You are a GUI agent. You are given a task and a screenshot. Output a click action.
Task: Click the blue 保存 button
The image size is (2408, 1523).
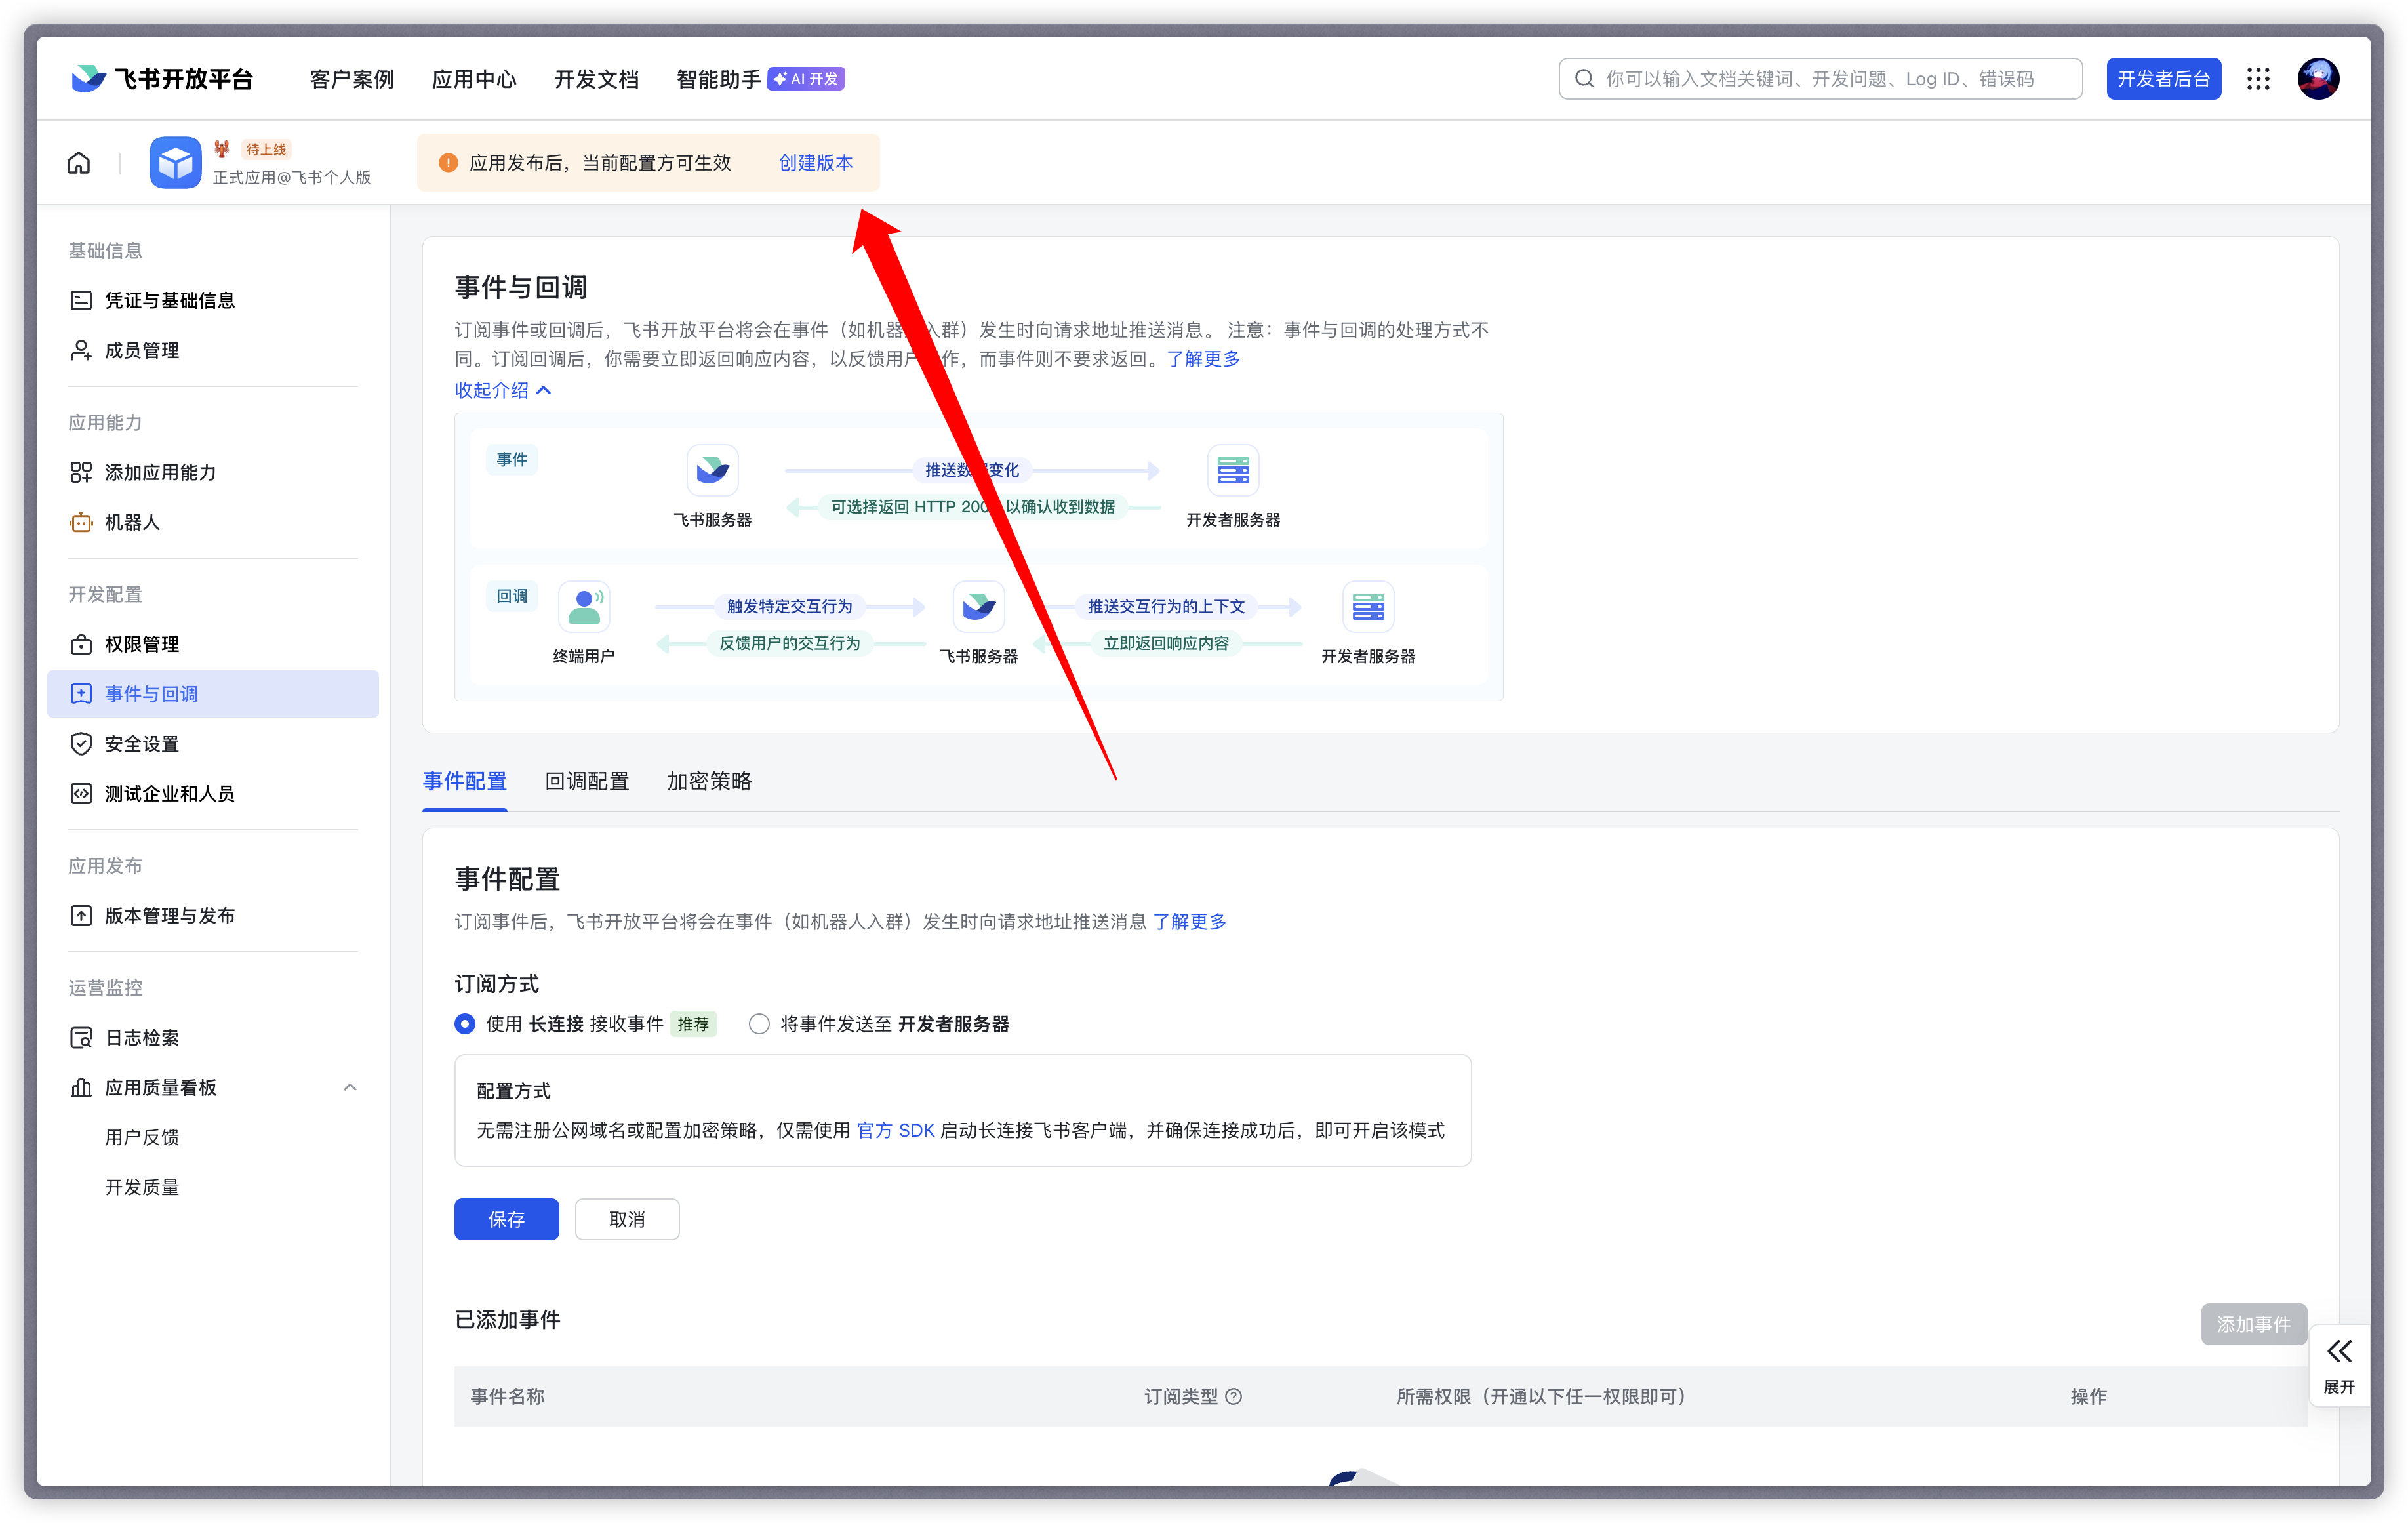[x=506, y=1219]
